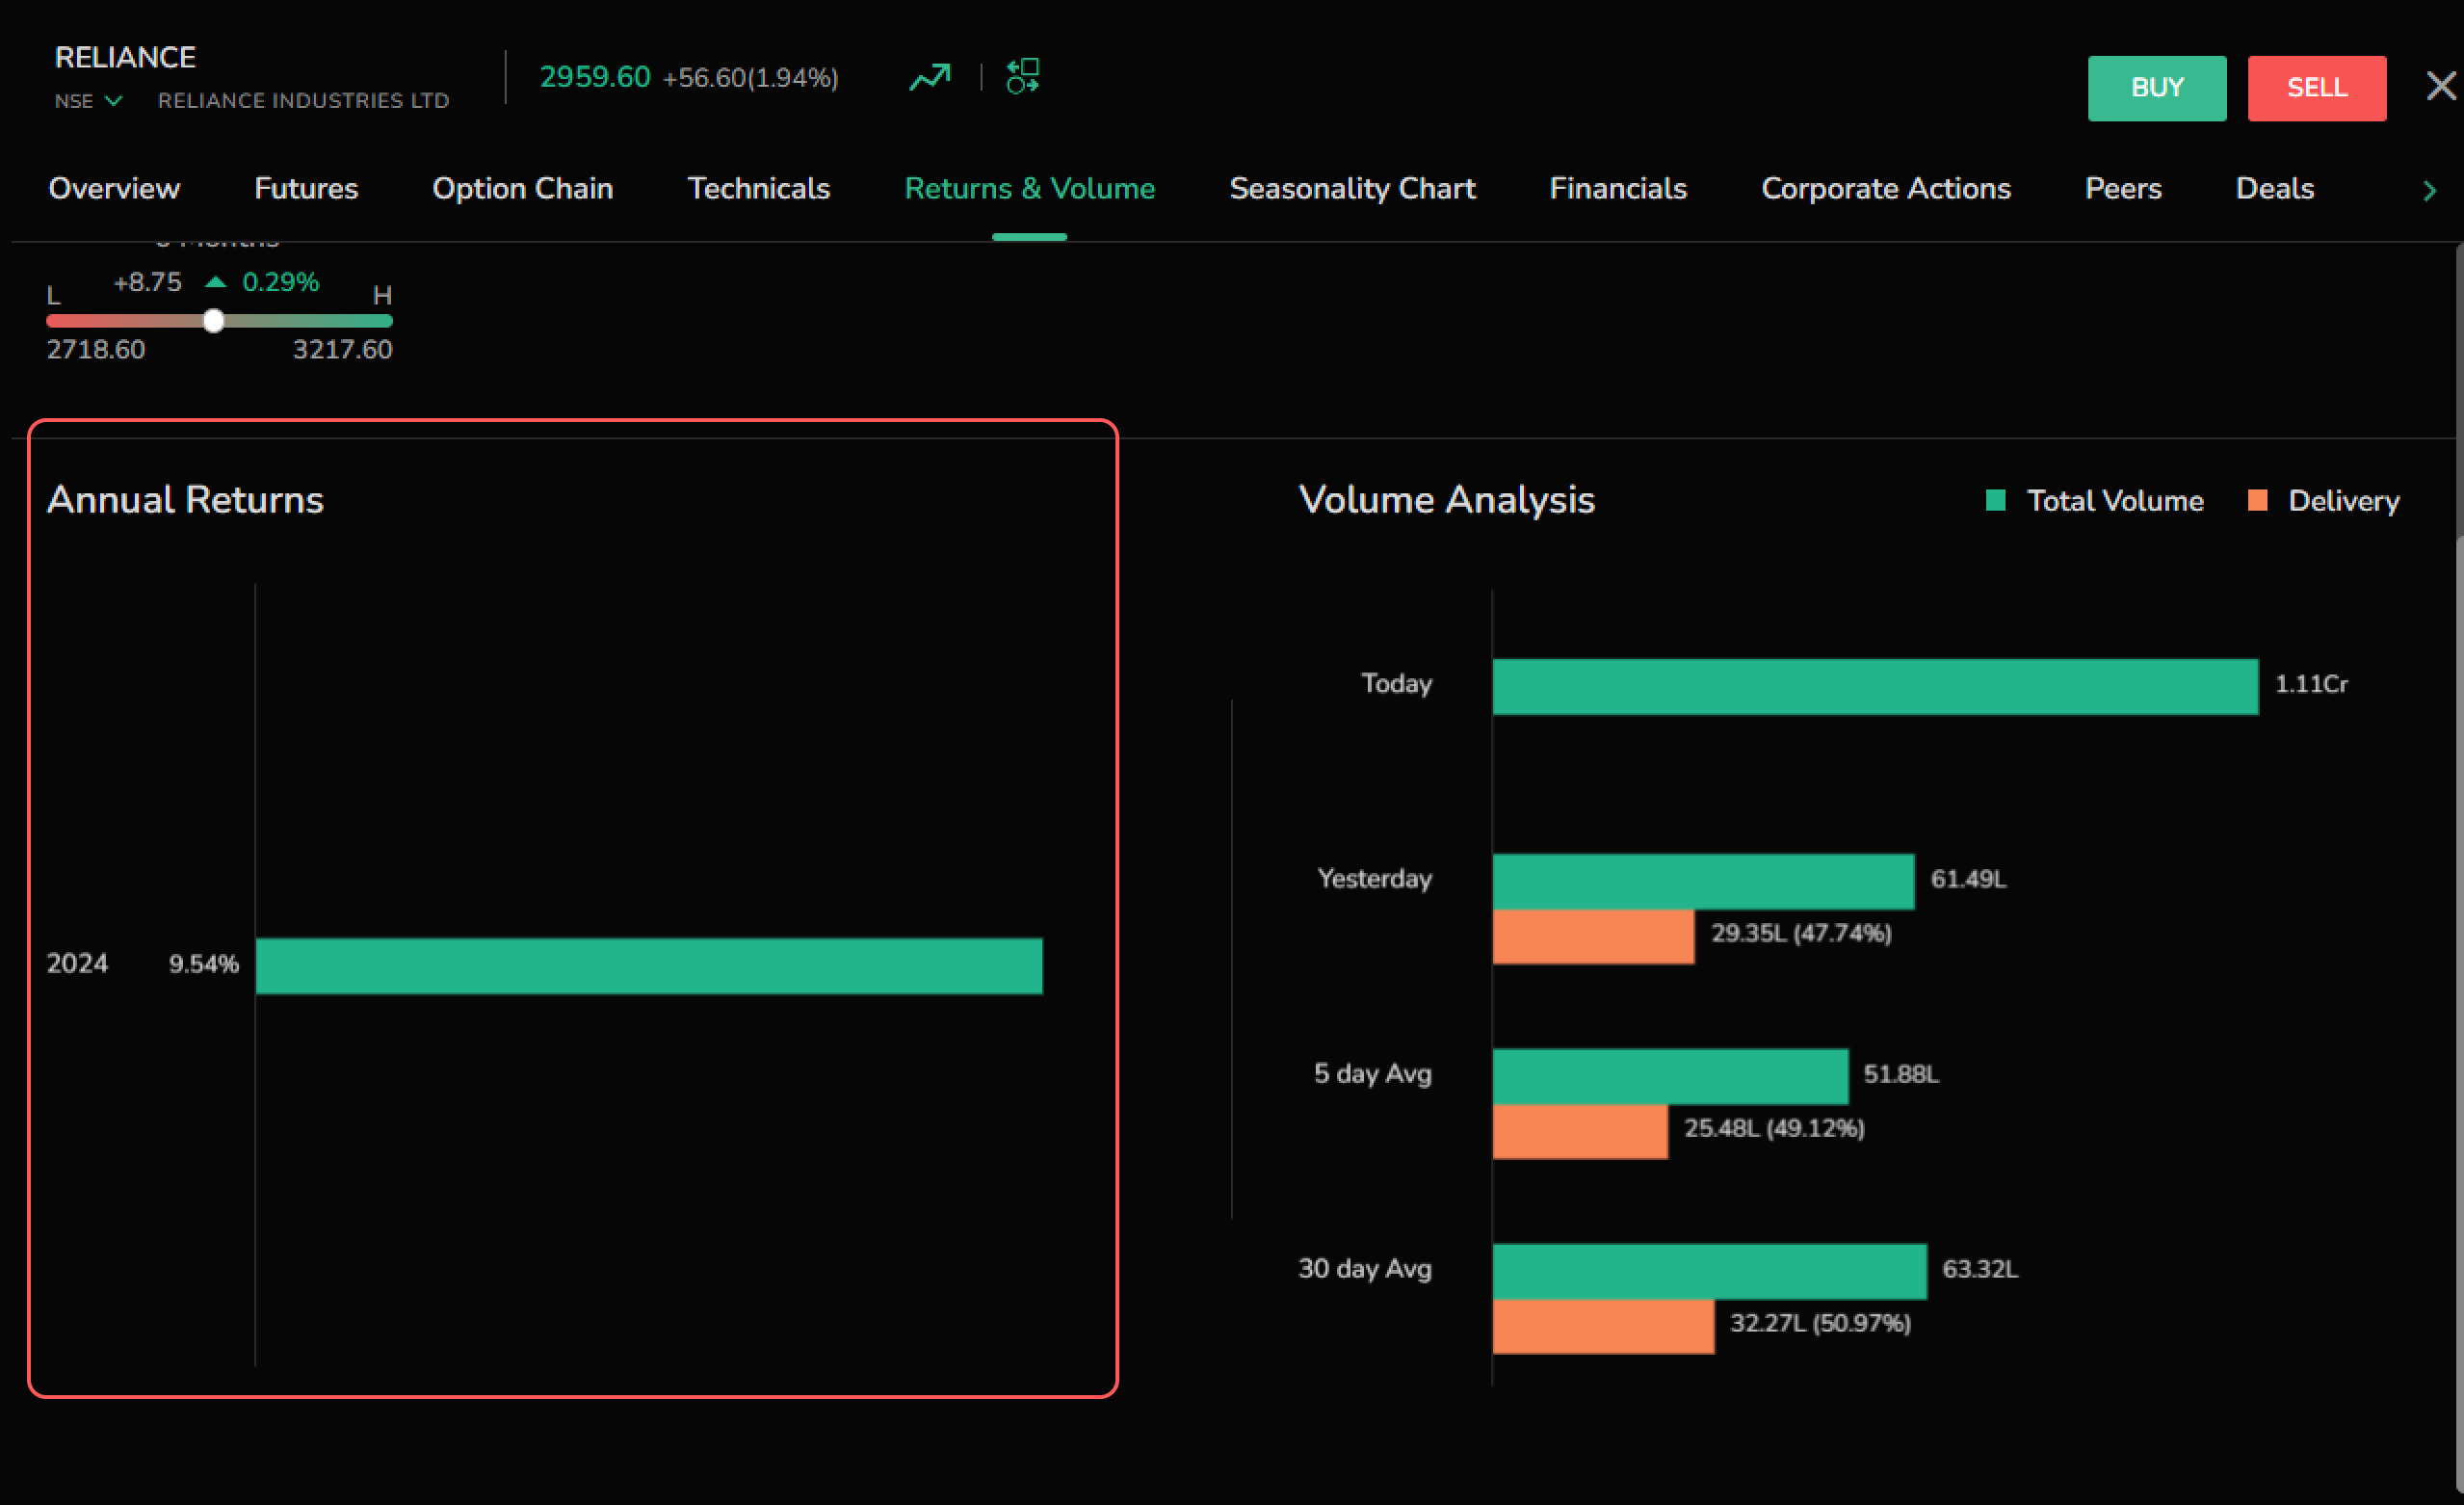Viewport: 2464px width, 1505px height.
Task: Open the Corporate Actions tab
Action: (1886, 189)
